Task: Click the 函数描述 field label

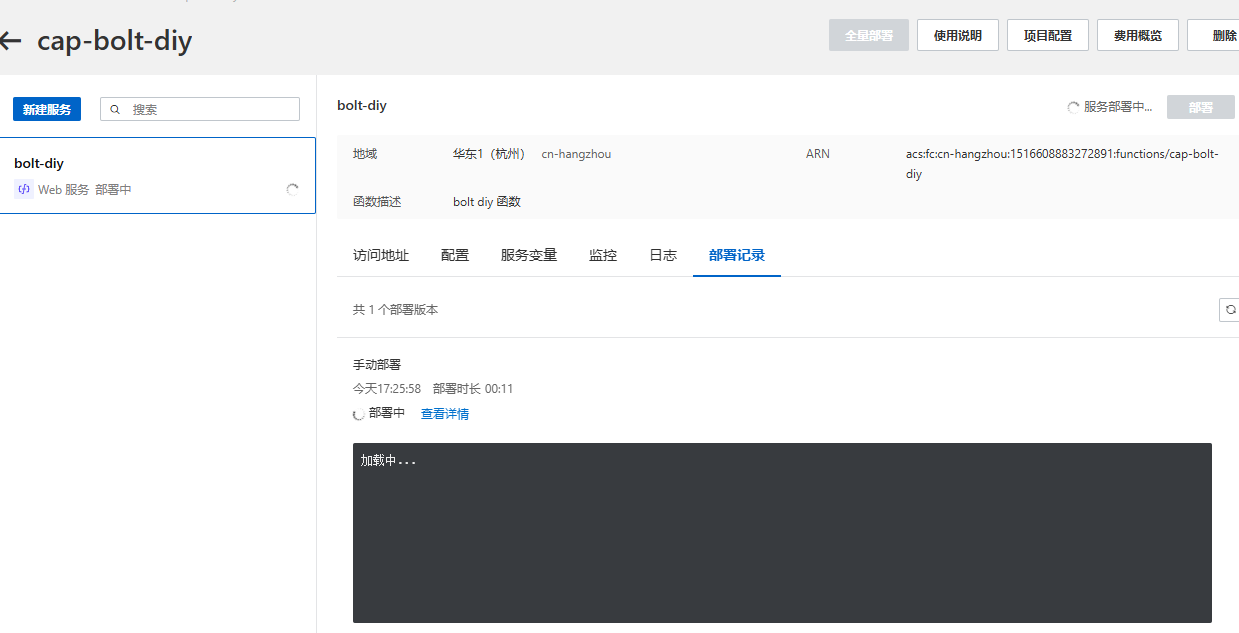Action: point(377,202)
